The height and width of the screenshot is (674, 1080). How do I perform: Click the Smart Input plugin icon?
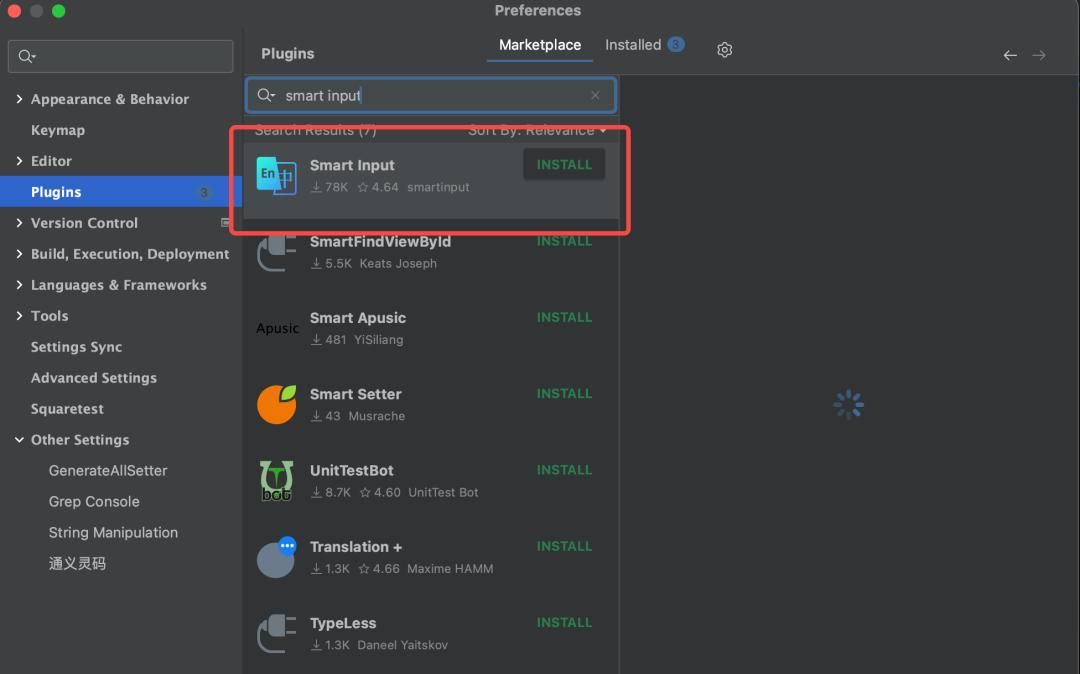click(x=277, y=176)
